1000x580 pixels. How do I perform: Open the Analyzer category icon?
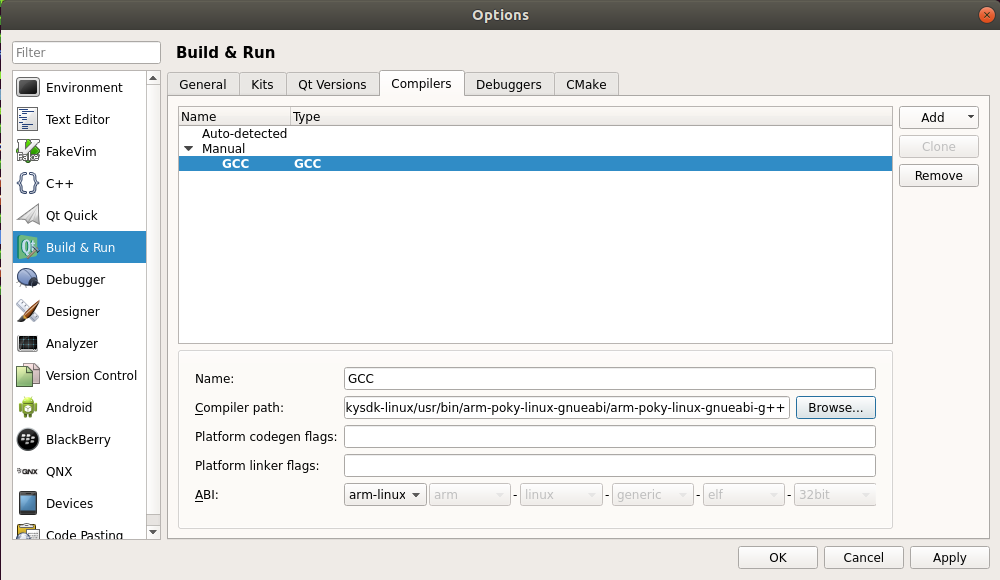[x=28, y=343]
